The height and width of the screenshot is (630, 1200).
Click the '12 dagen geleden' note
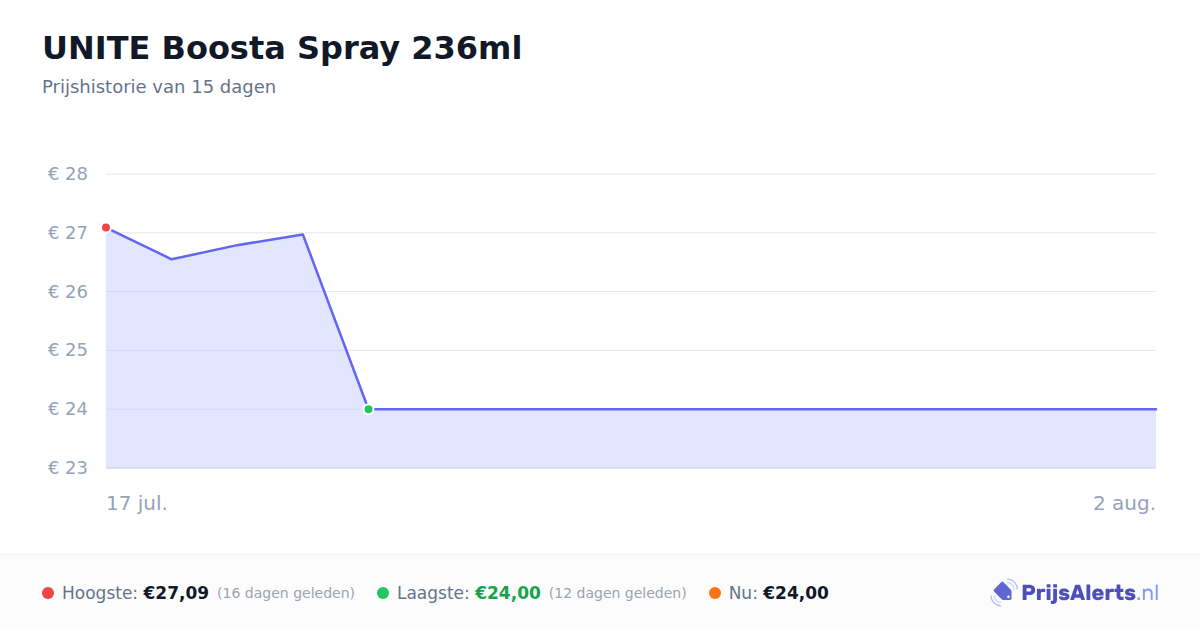point(618,593)
